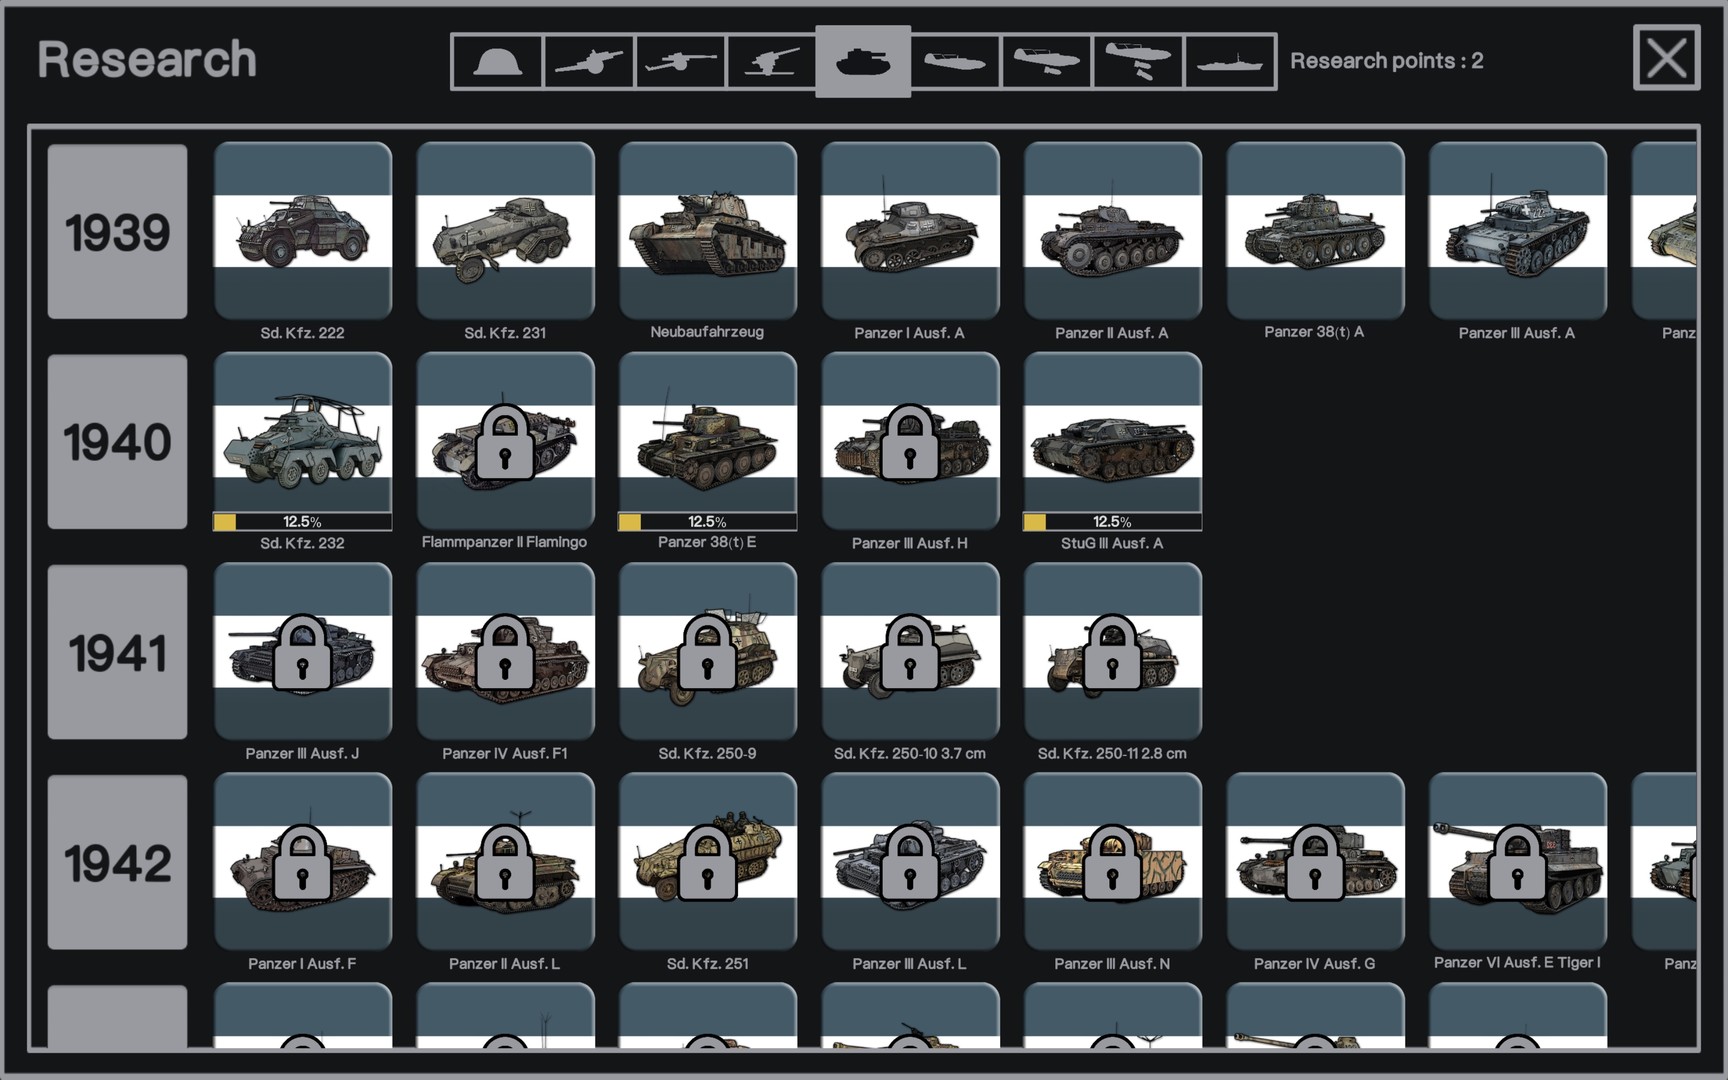
Task: Click the Neubaufahrzeug tank card
Action: click(707, 231)
